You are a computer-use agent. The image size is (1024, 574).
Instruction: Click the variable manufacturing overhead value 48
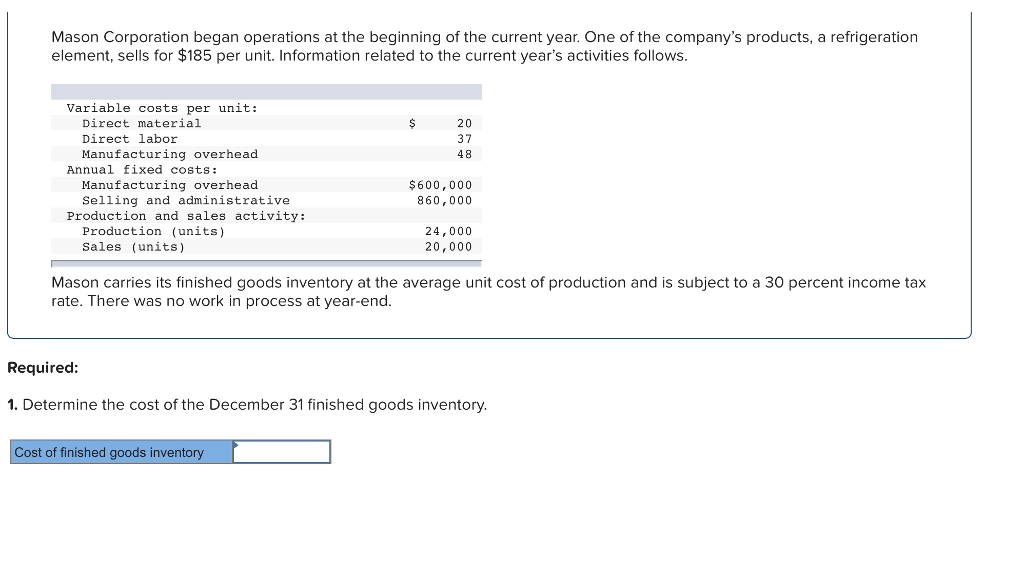click(x=464, y=154)
